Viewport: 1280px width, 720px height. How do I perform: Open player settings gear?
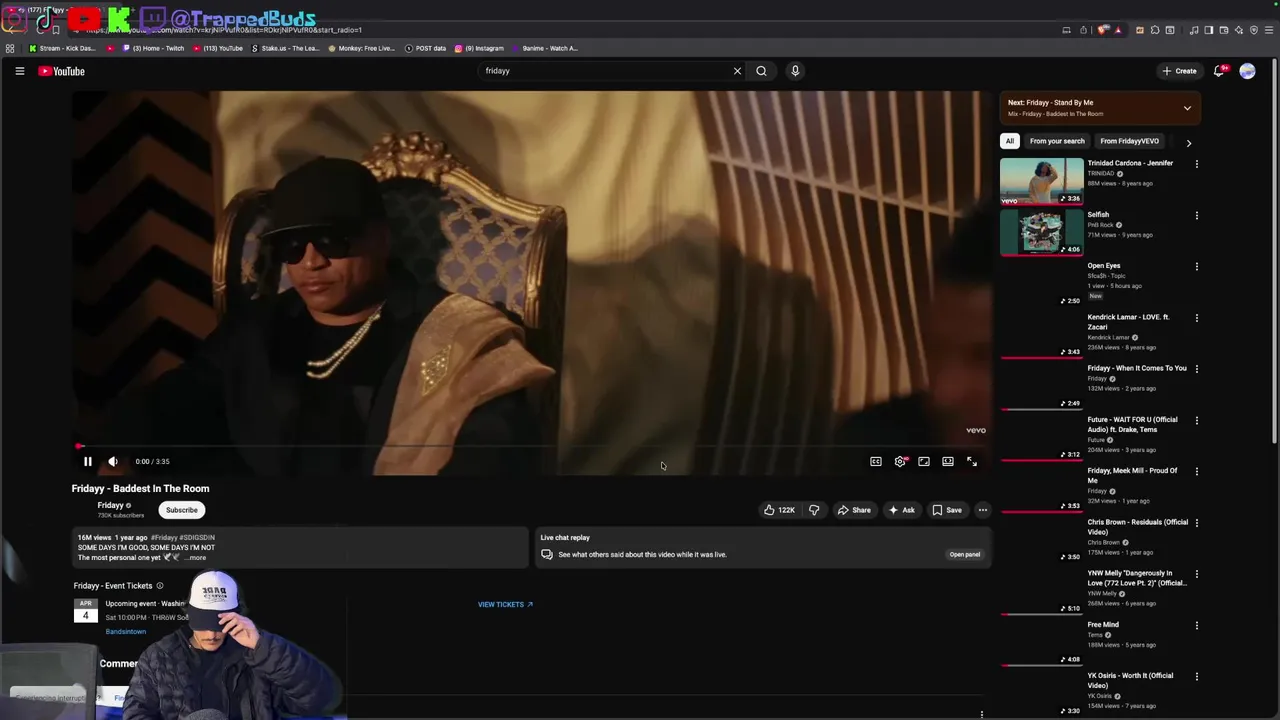[900, 461]
